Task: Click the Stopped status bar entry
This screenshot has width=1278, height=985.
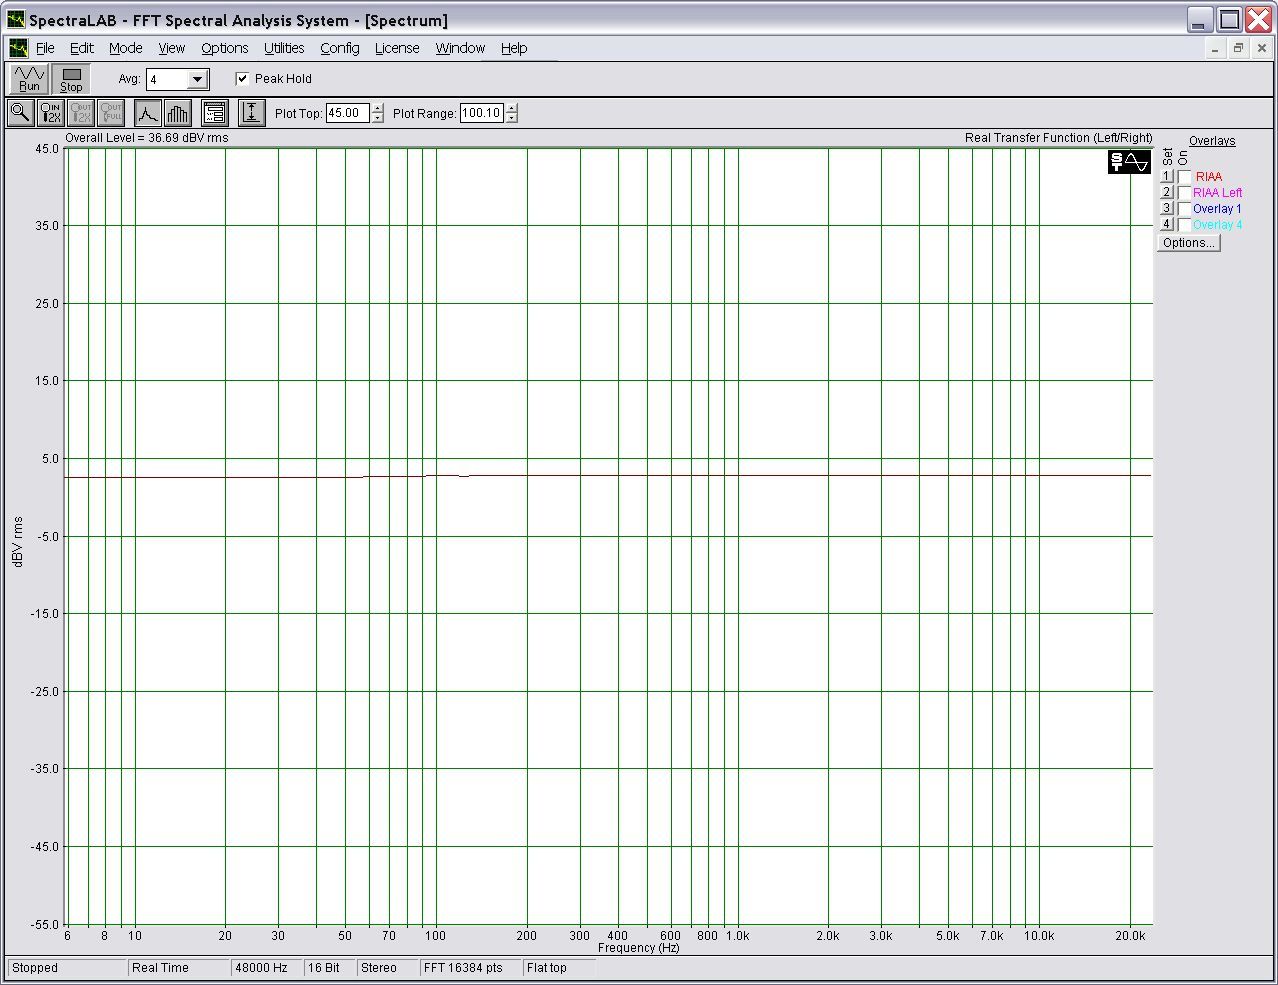Action: coord(67,968)
